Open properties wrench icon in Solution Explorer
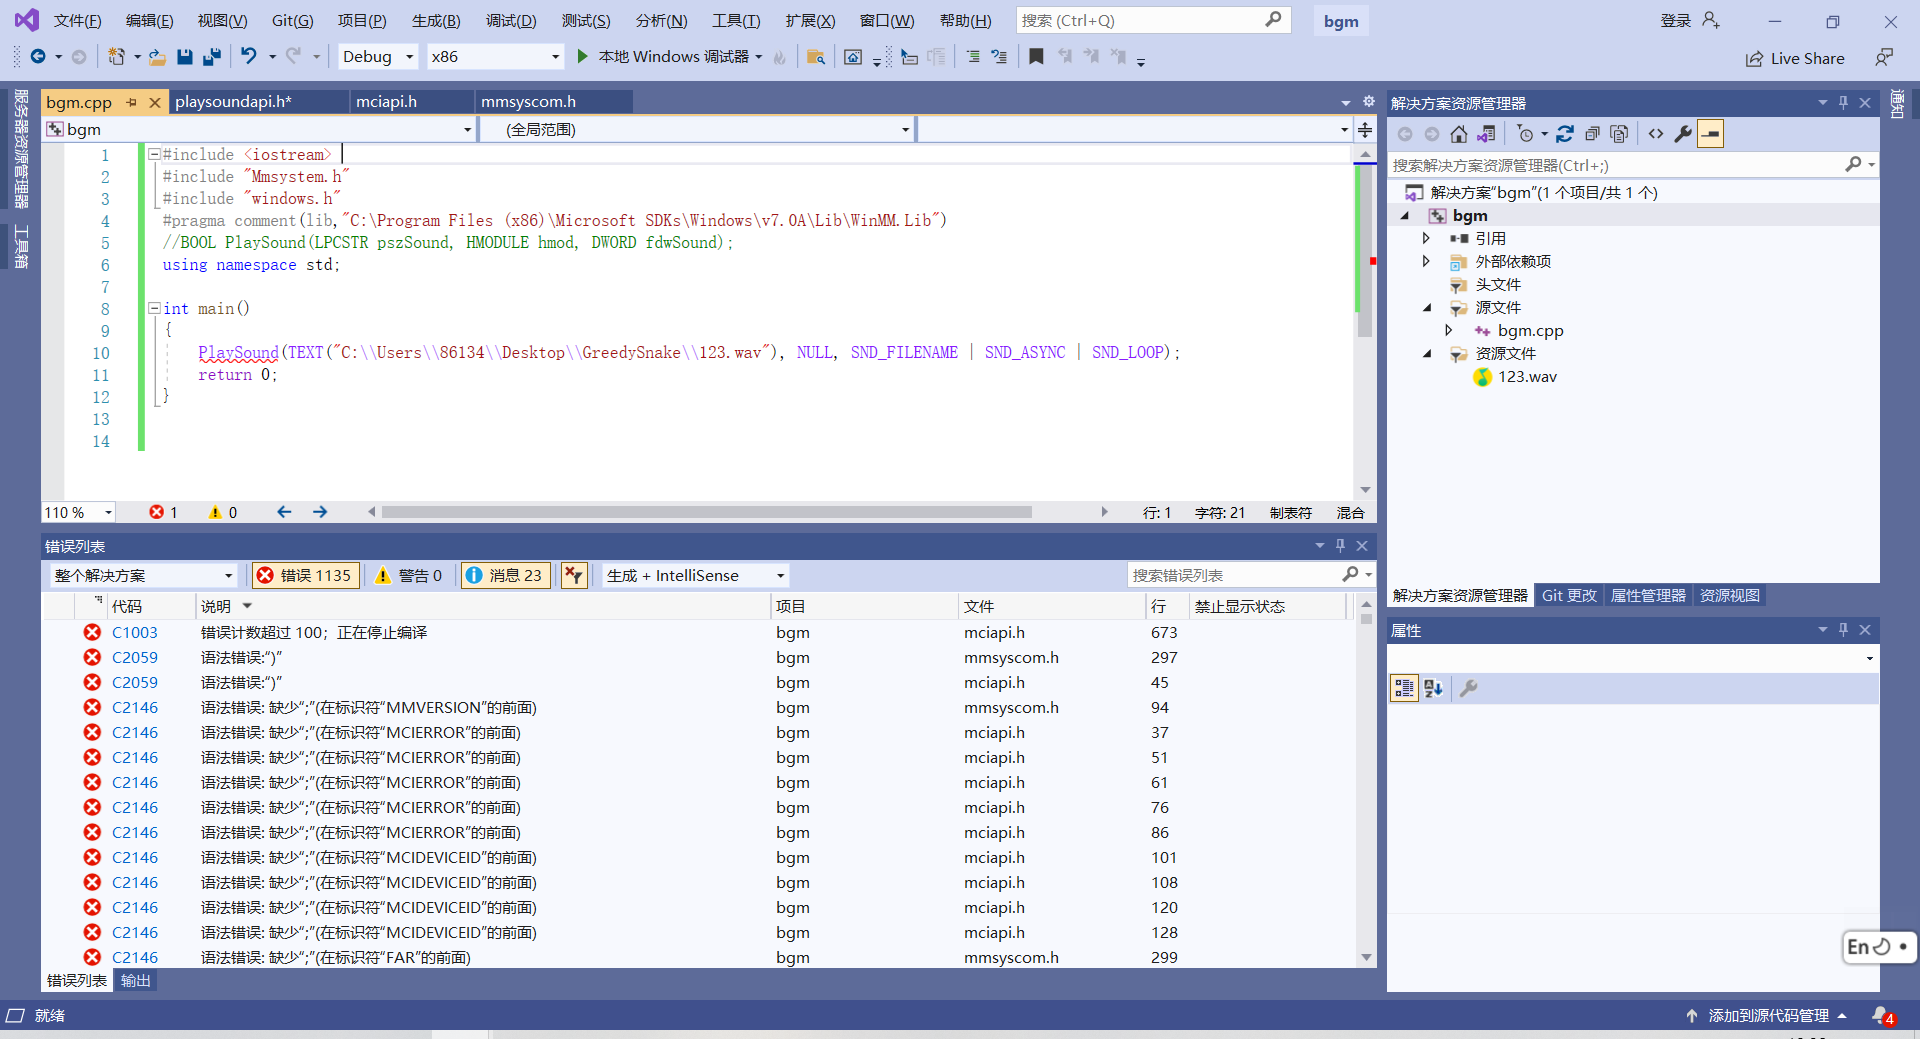 coord(1683,134)
